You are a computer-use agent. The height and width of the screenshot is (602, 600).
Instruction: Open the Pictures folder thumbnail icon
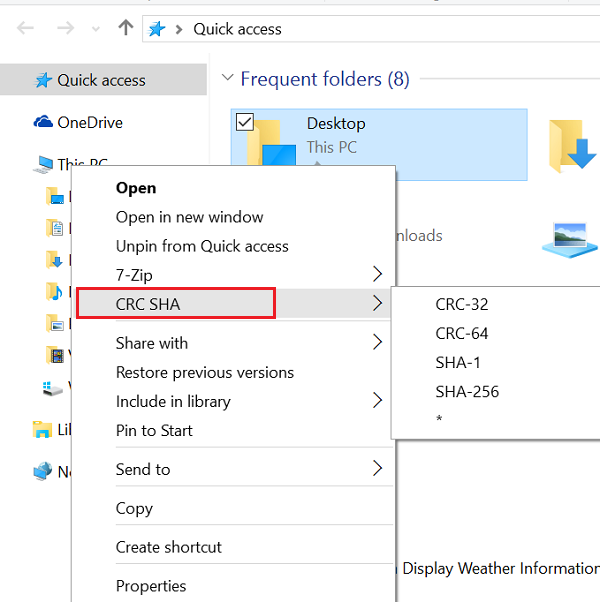[570, 239]
